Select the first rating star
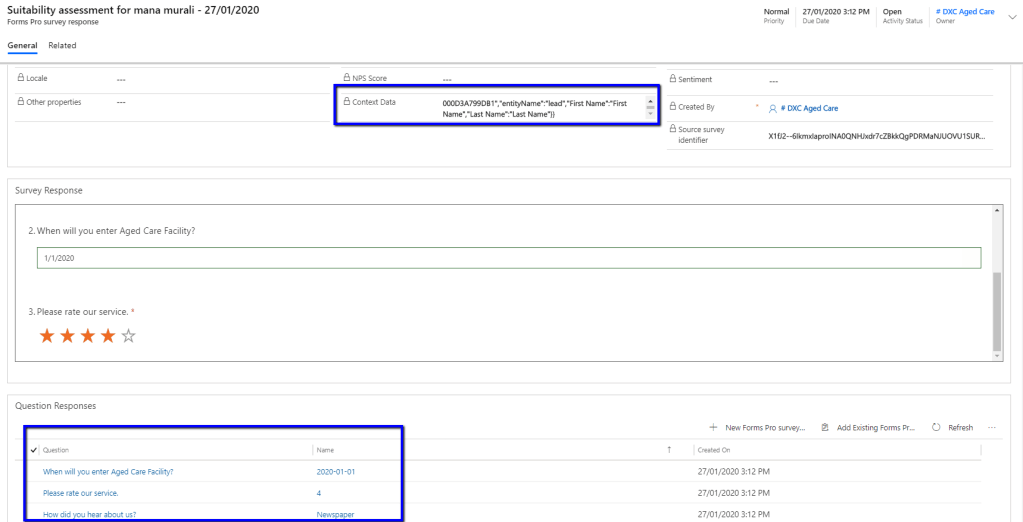The image size is (1023, 522). click(x=47, y=336)
